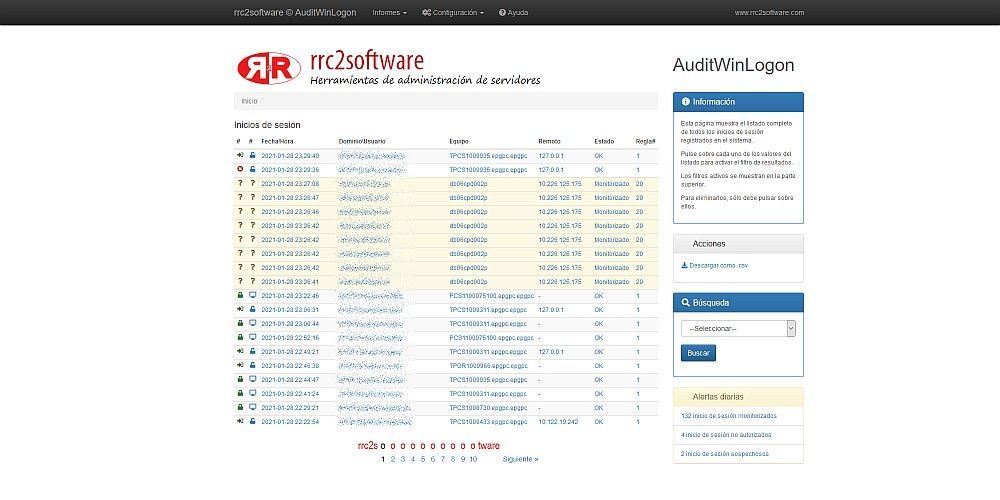This screenshot has width=1000, height=500.
Task: Open the 2 inicio de sesión sospechosos alert
Action: pyautogui.click(x=724, y=454)
